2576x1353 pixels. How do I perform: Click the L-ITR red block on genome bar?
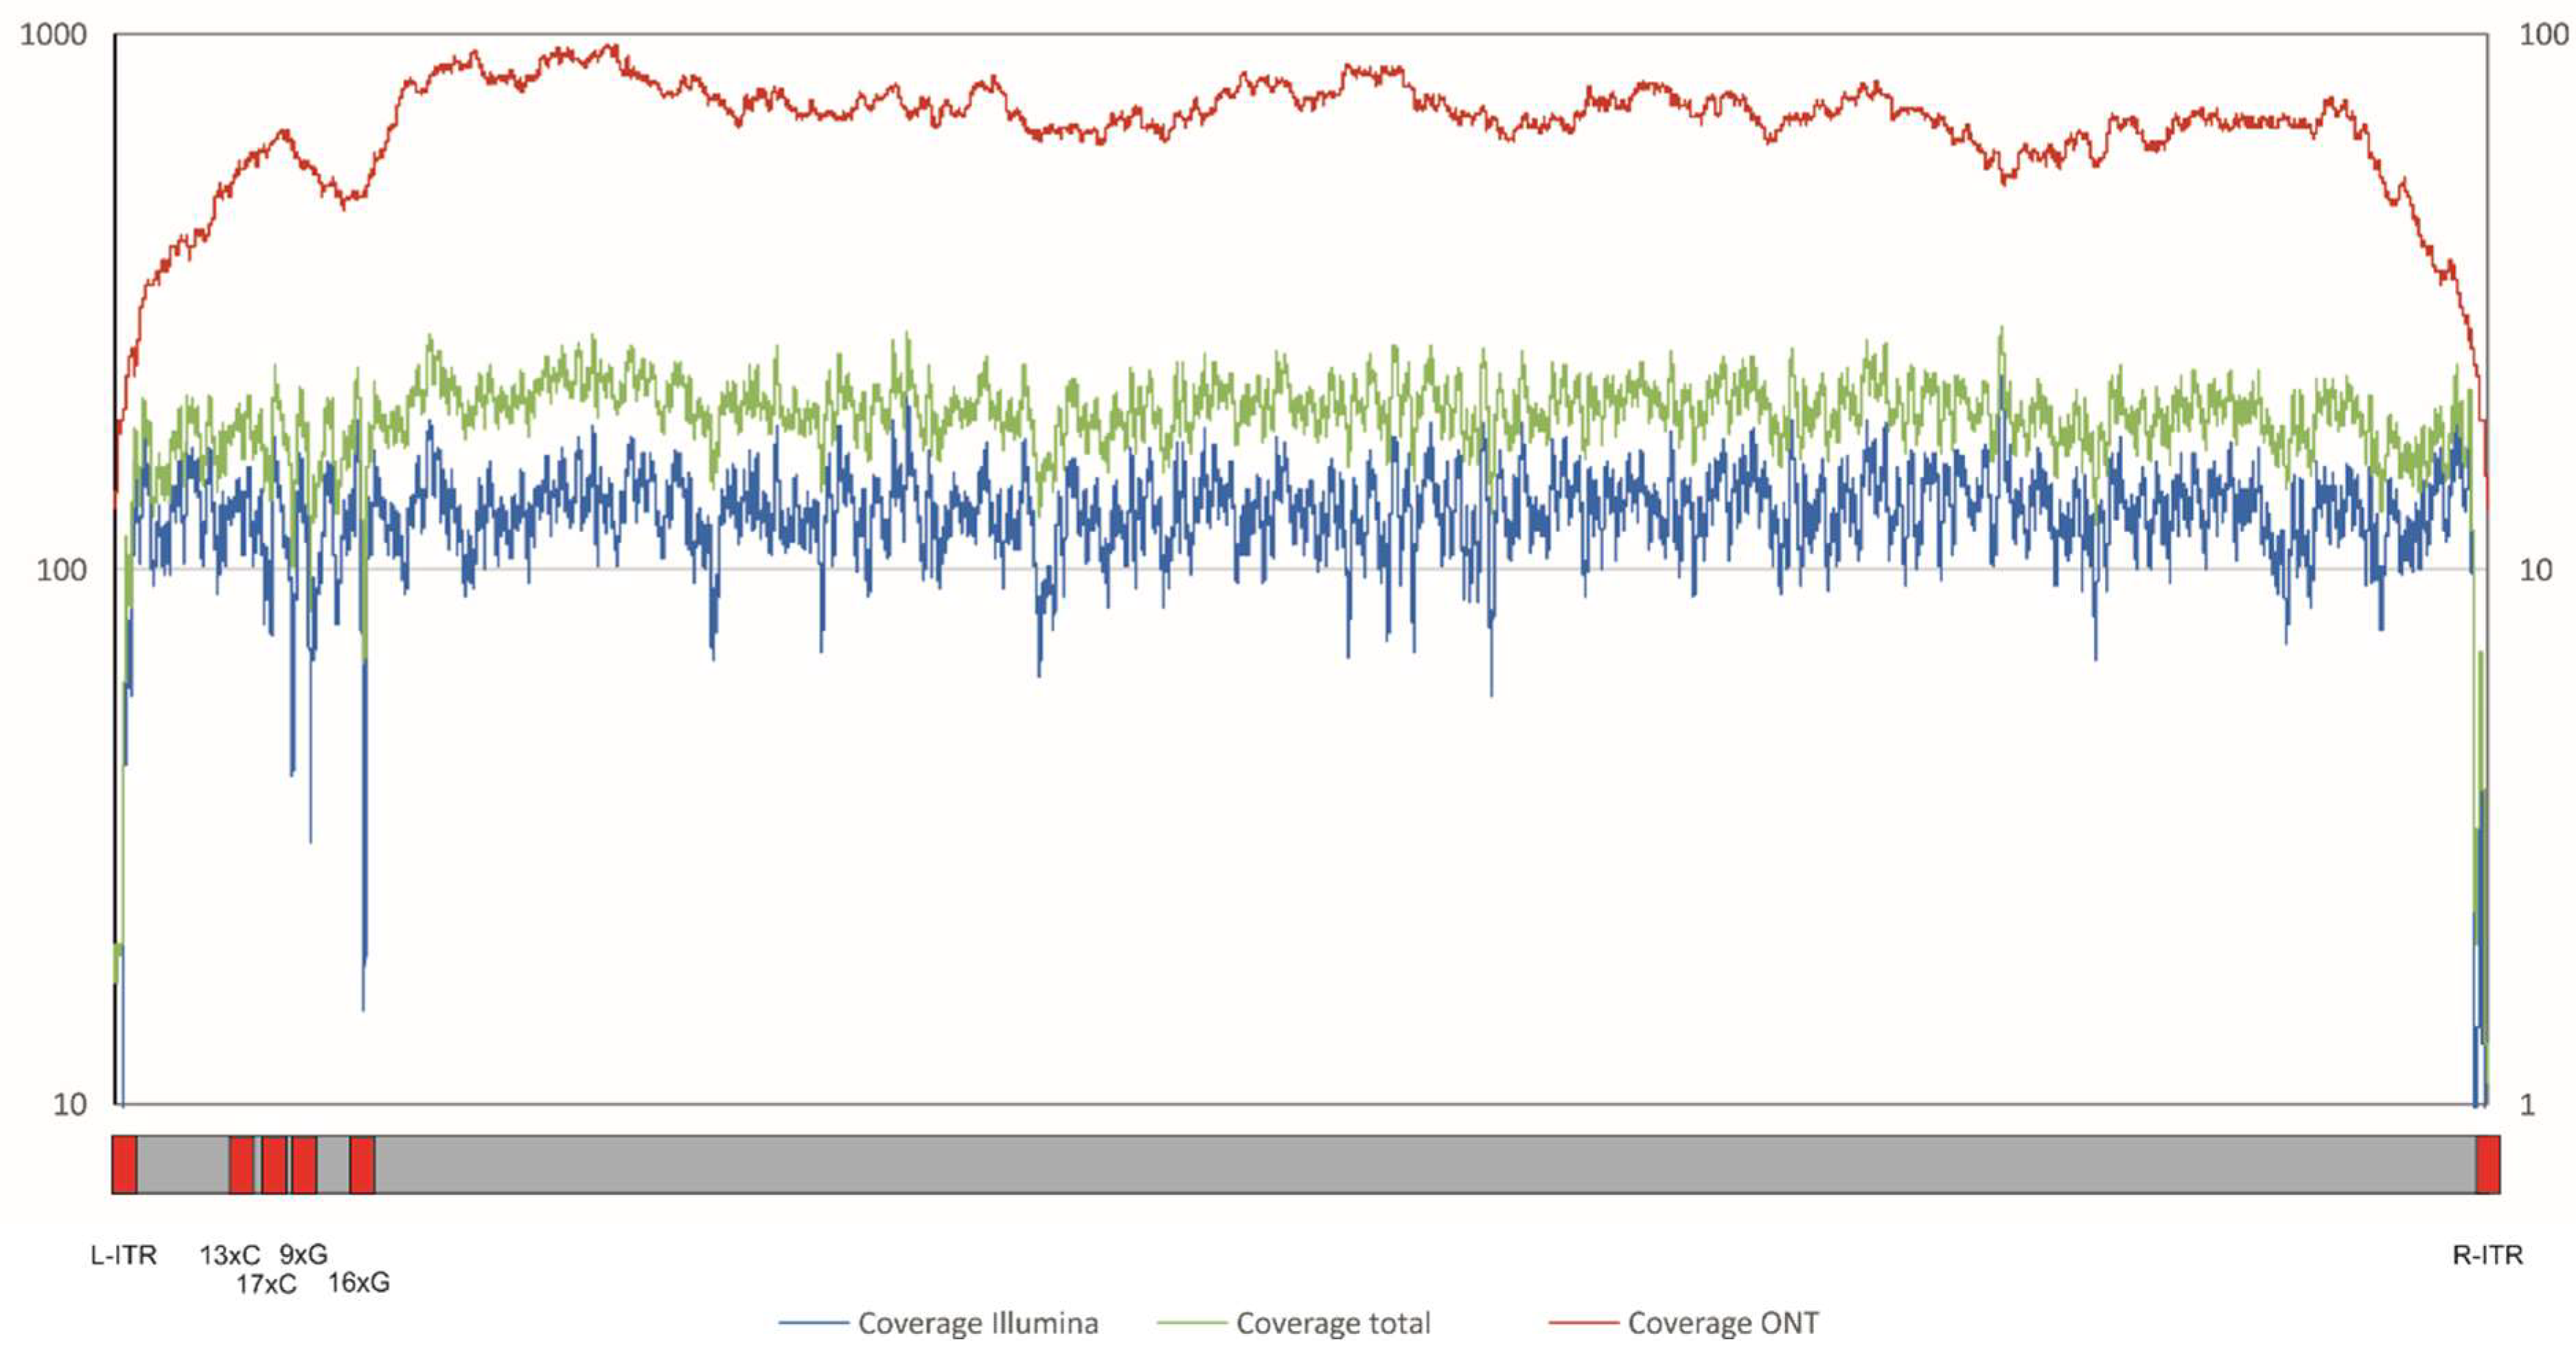coord(124,1164)
